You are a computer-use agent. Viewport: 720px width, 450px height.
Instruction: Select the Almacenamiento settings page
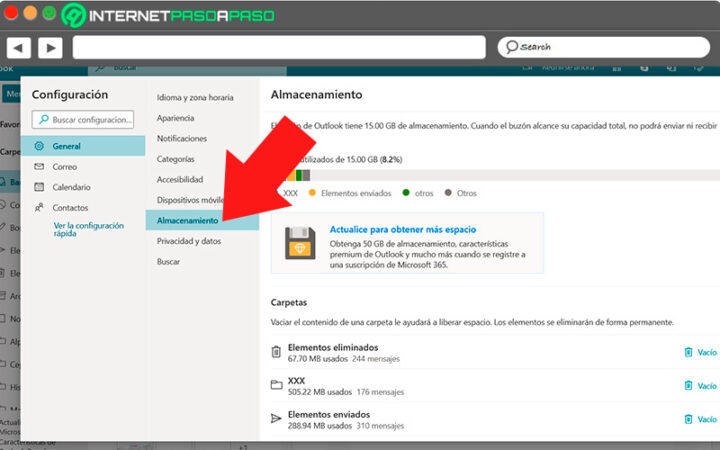202,220
